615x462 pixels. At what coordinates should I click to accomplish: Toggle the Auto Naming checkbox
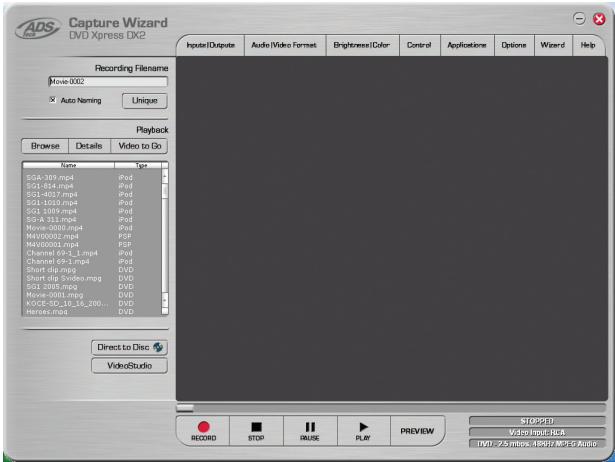(53, 100)
